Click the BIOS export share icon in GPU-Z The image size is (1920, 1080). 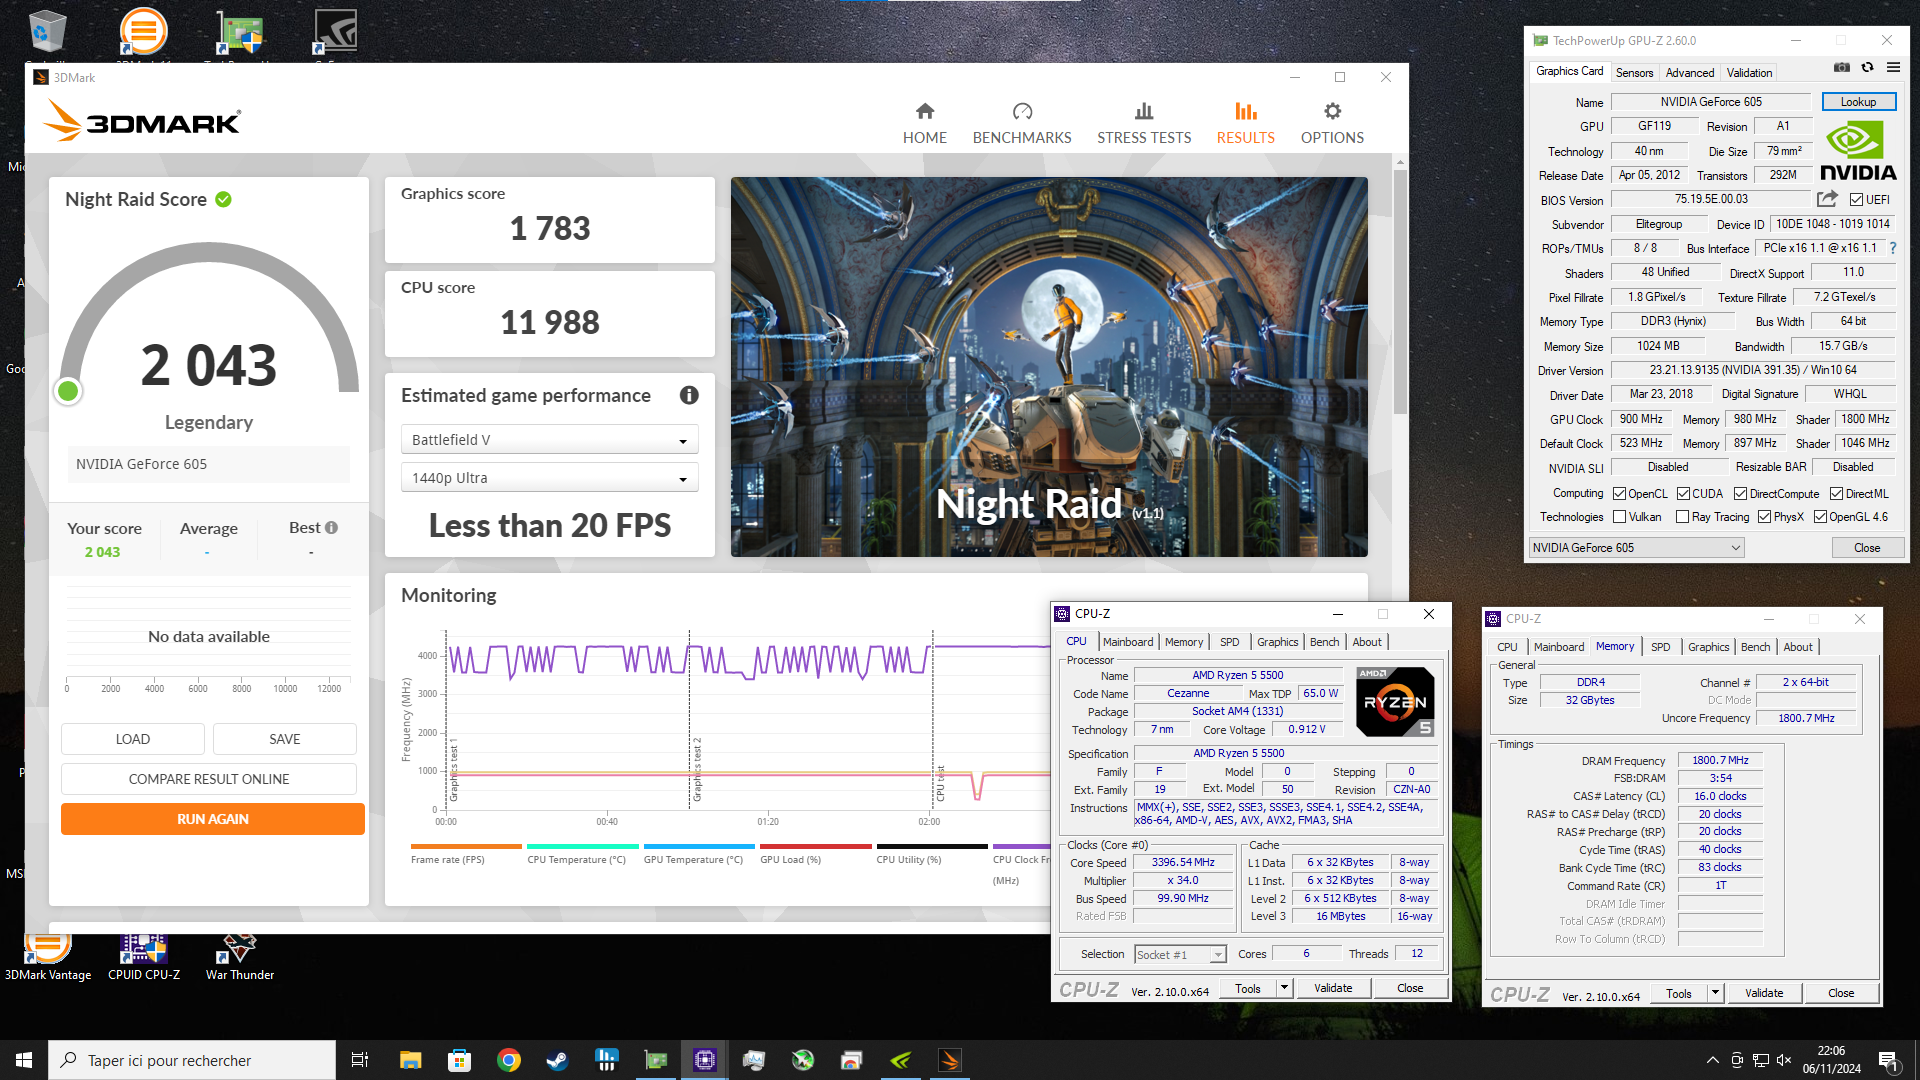[x=1827, y=199]
